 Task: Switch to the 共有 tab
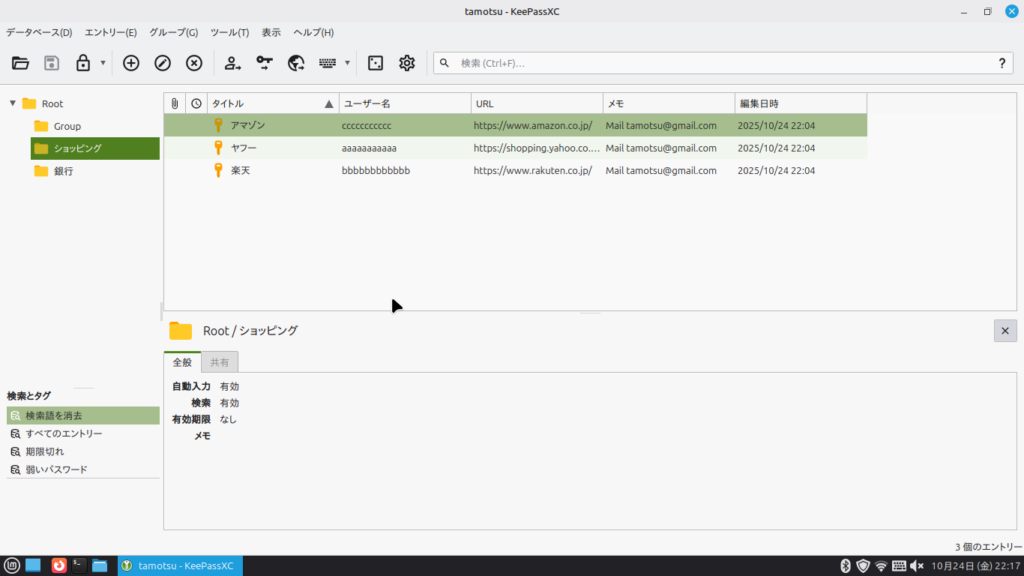click(219, 362)
